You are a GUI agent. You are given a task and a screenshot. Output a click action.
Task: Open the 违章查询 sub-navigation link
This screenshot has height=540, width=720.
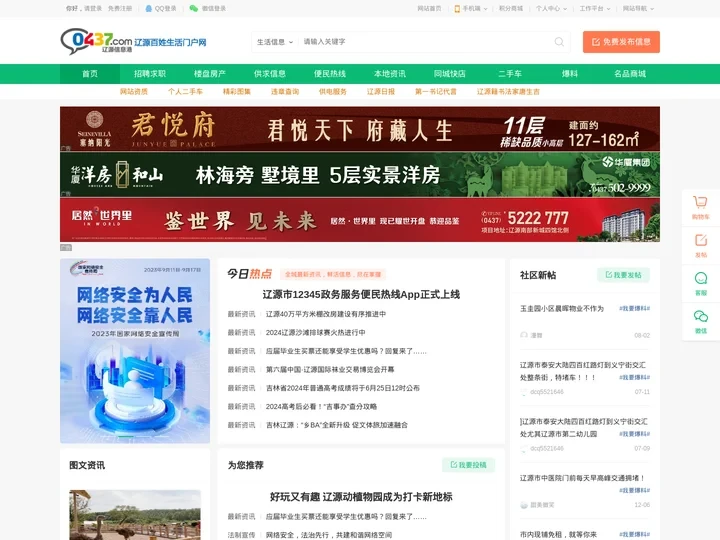tap(285, 91)
